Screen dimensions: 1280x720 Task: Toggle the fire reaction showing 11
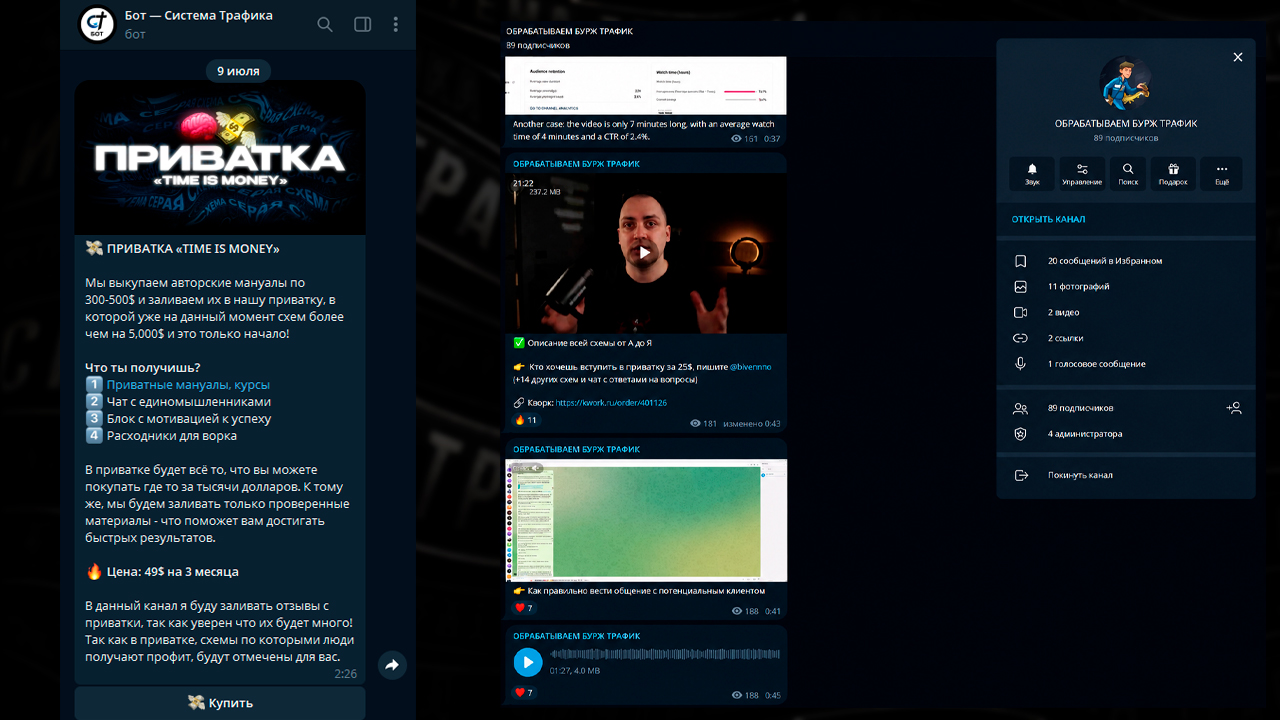click(x=526, y=421)
